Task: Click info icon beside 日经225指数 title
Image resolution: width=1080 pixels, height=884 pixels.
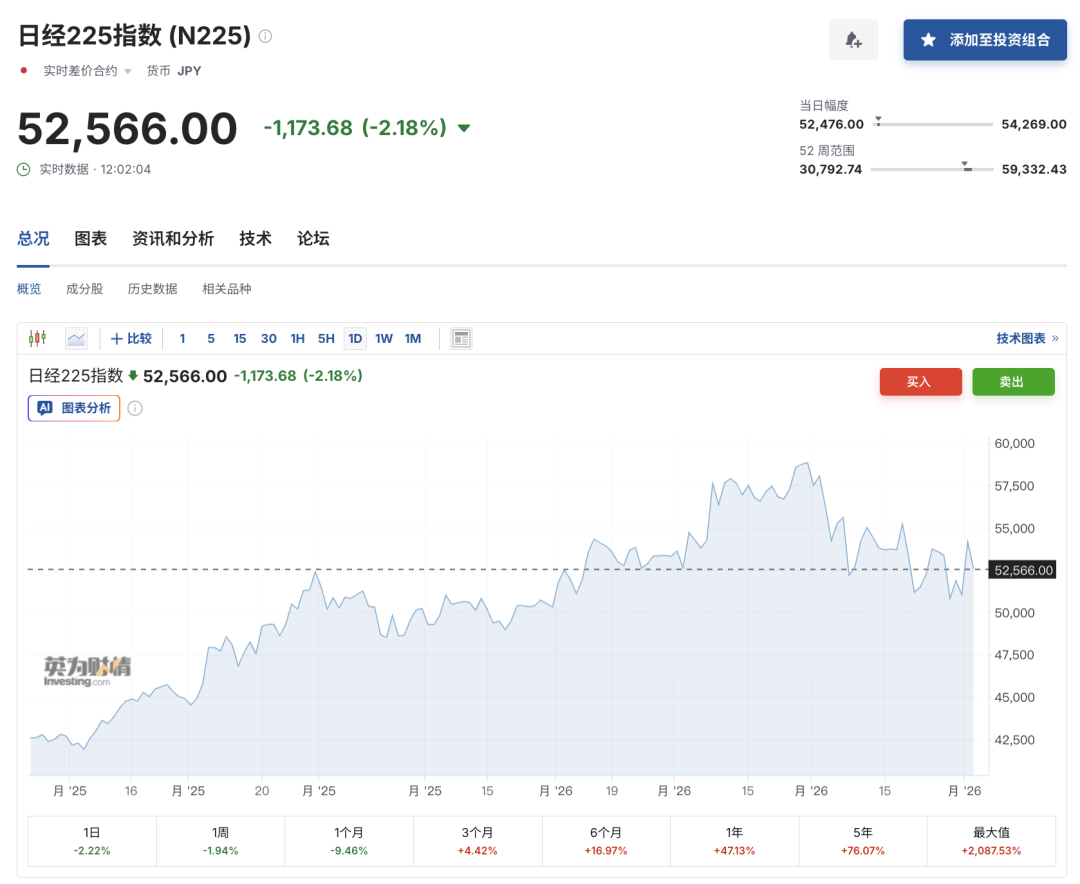Action: 265,36
